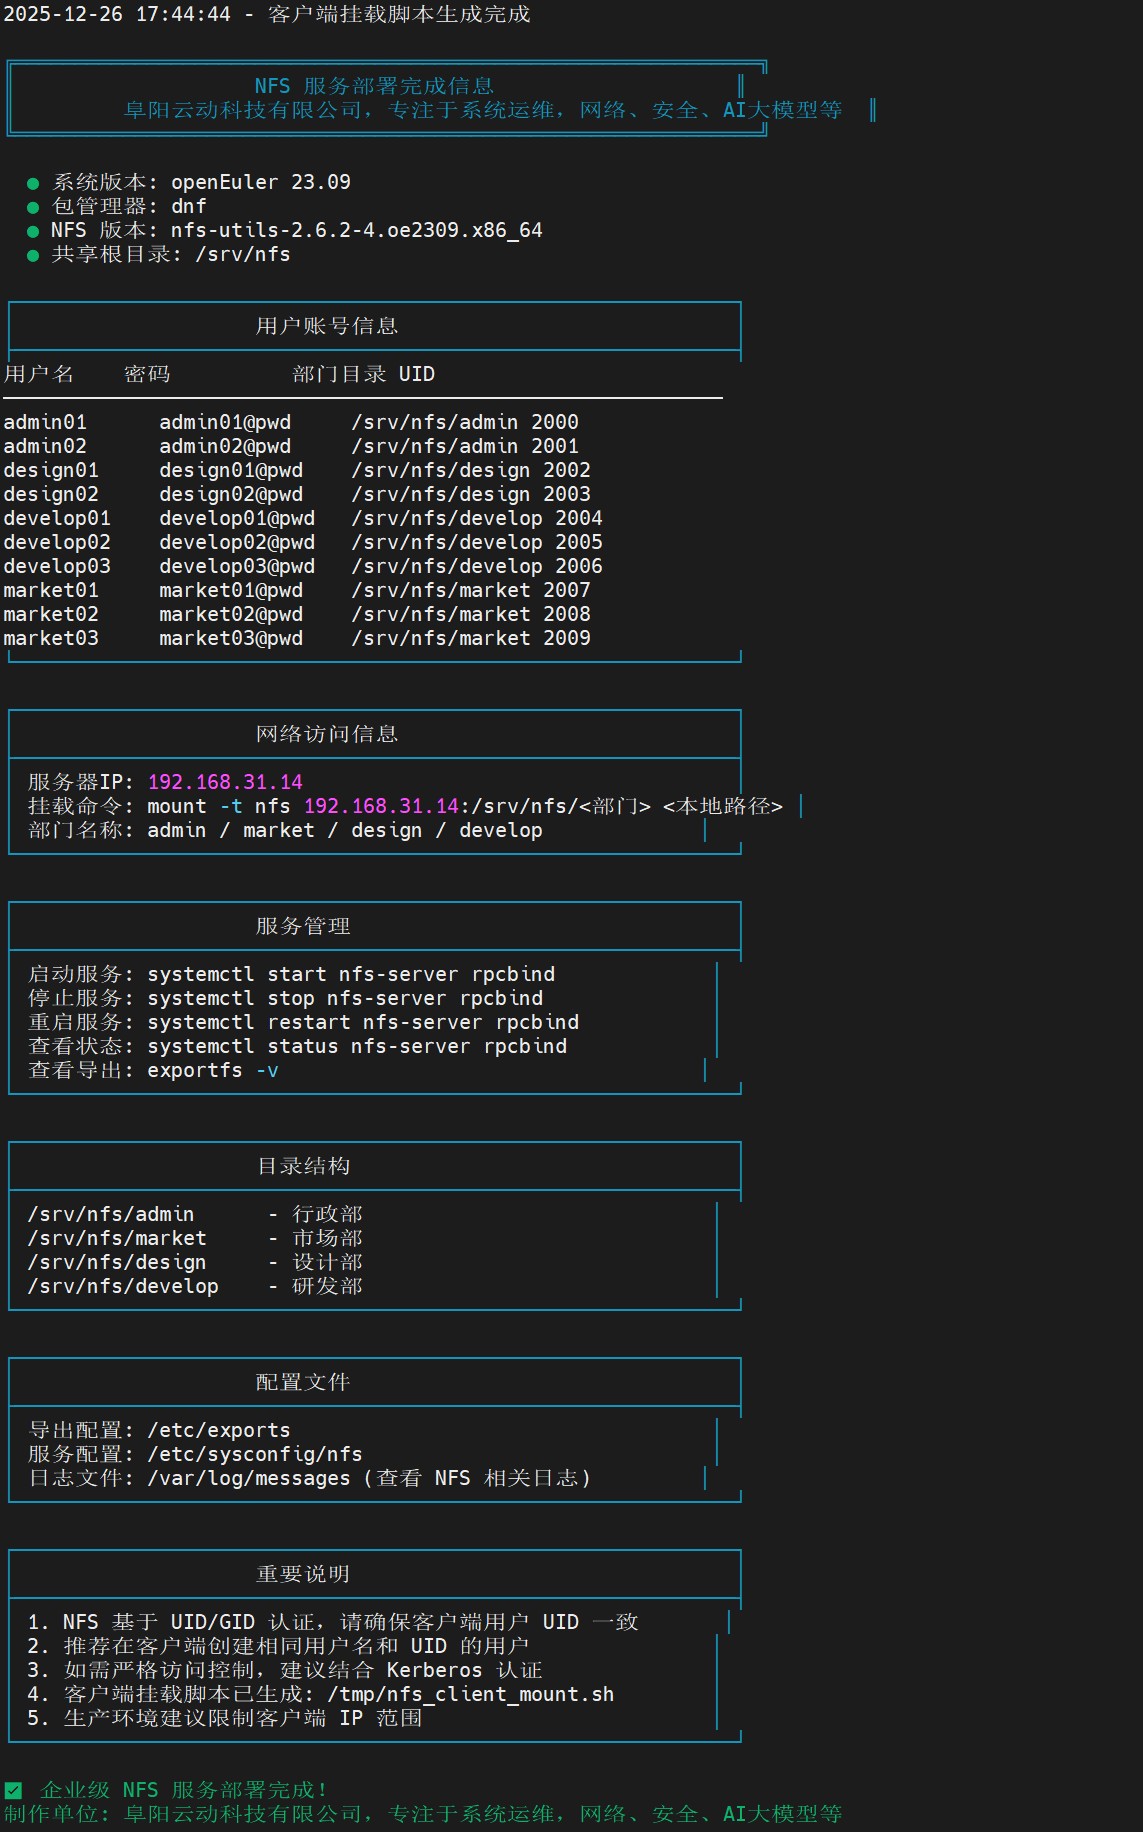Image resolution: width=1143 pixels, height=1832 pixels.
Task: Select 'nfs-utils-2.6.2-4.oe2309.x86_64' version text
Action: [x=357, y=230]
